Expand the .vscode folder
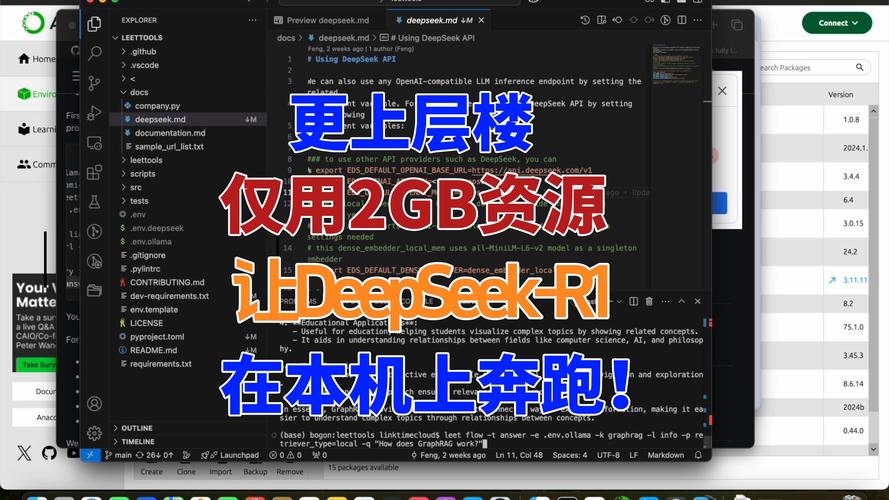 pos(145,65)
